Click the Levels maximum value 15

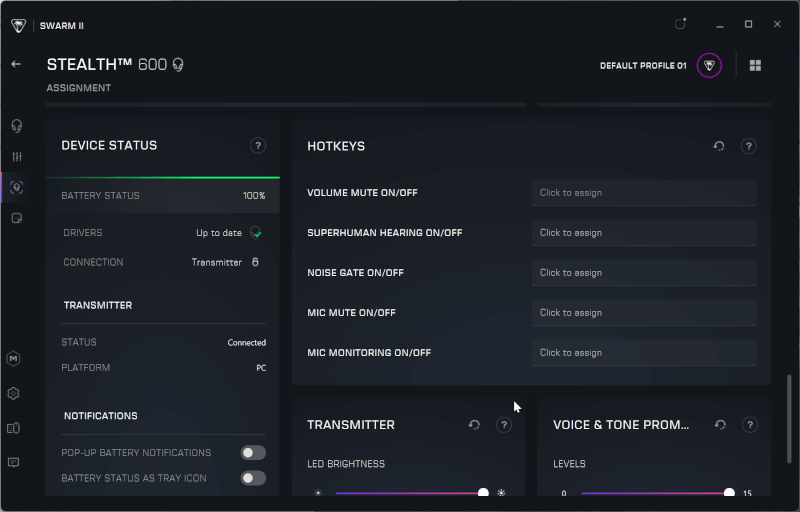[x=747, y=494]
